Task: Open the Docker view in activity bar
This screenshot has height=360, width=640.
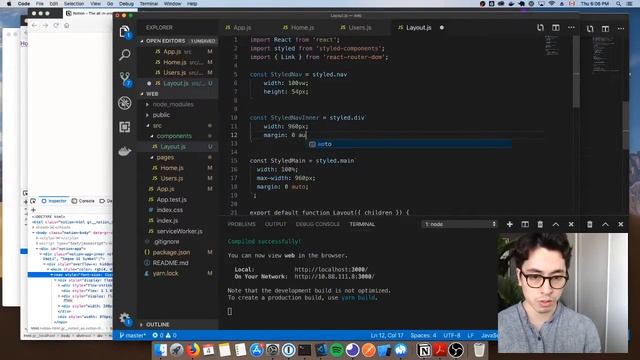Action: [x=125, y=151]
